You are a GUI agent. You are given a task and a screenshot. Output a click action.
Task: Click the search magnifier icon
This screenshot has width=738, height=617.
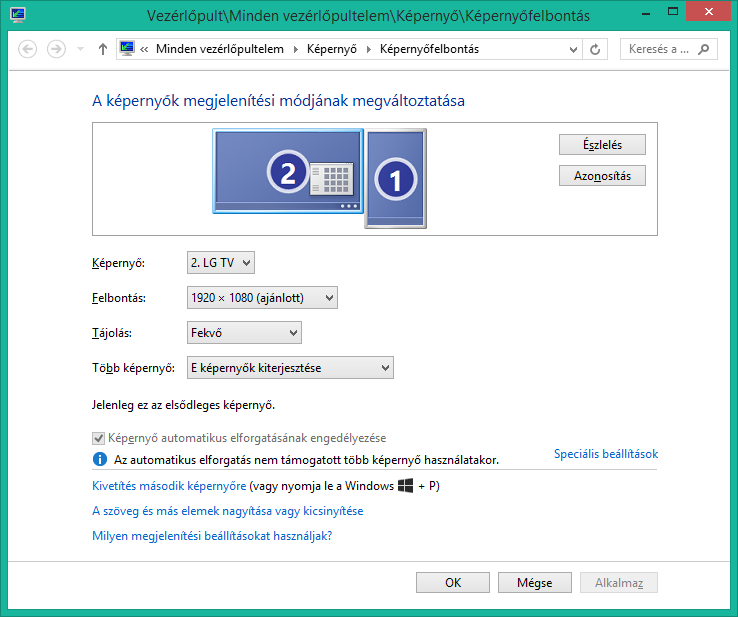(704, 49)
